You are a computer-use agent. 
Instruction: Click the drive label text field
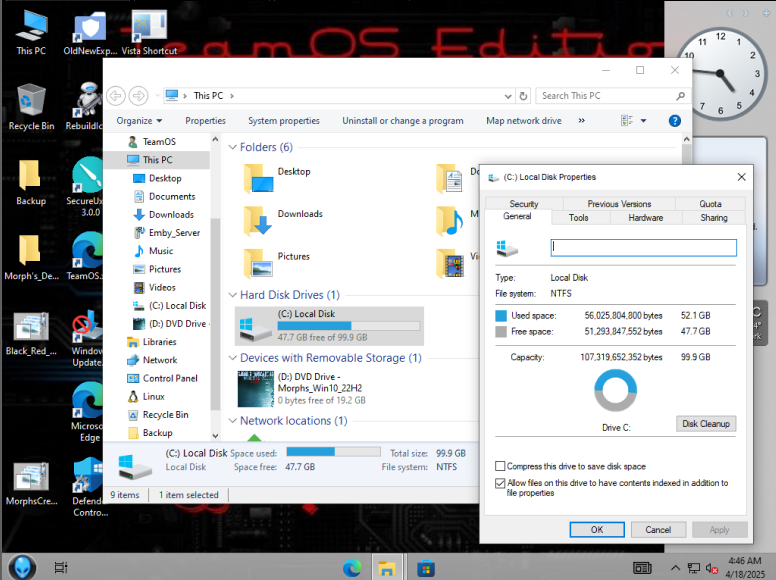coord(643,248)
